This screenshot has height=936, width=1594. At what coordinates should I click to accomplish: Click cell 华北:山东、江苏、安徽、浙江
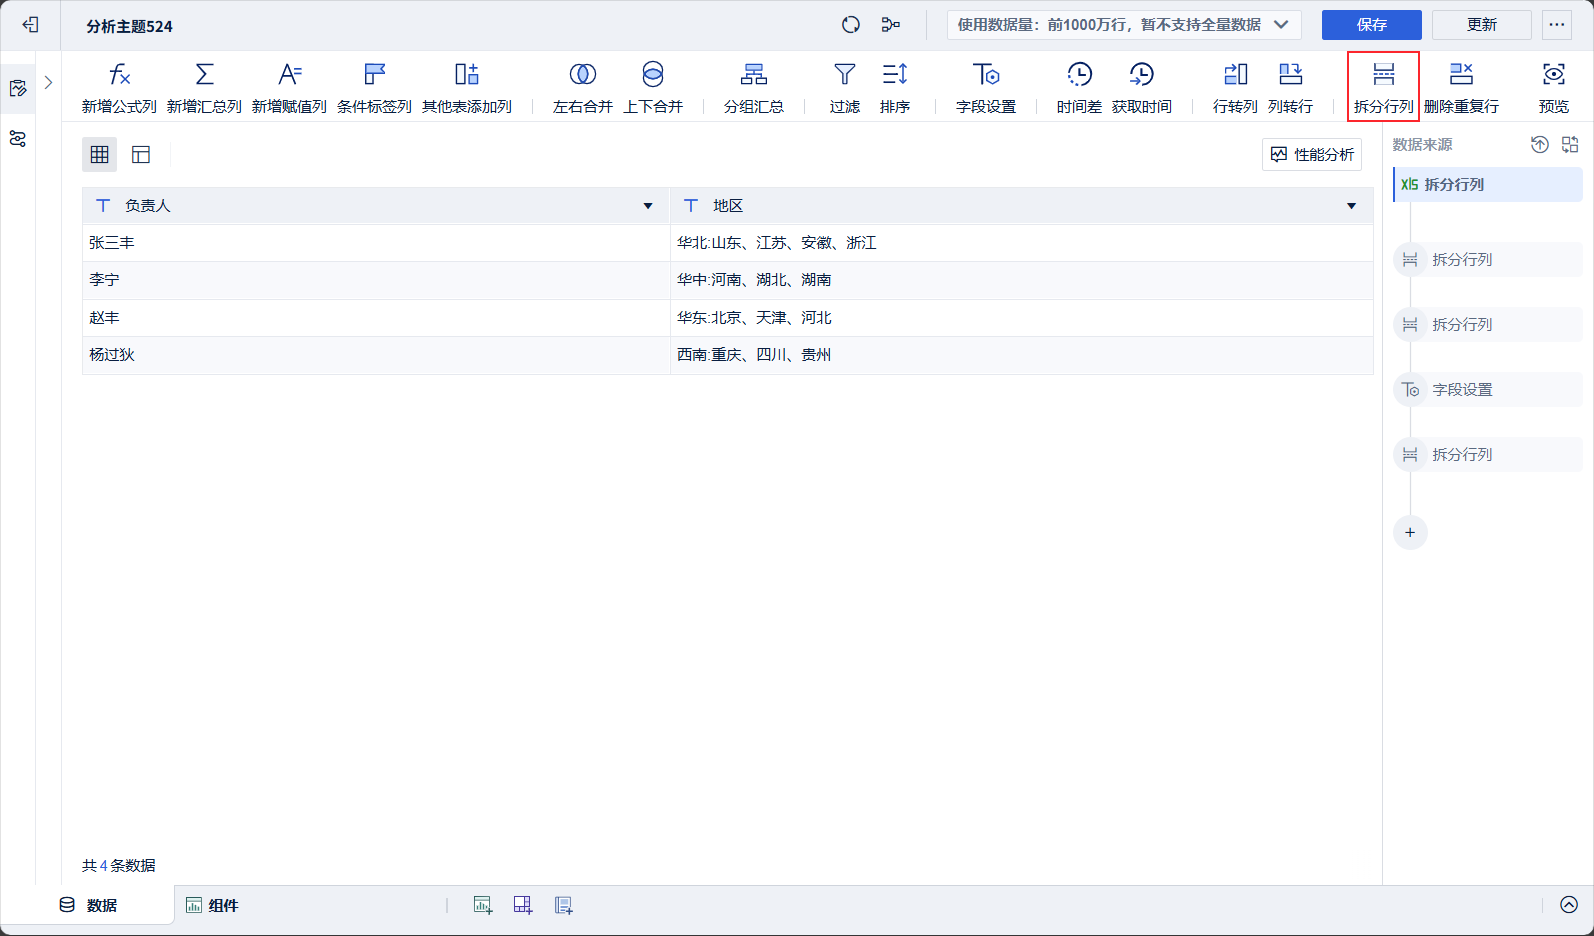click(1021, 243)
